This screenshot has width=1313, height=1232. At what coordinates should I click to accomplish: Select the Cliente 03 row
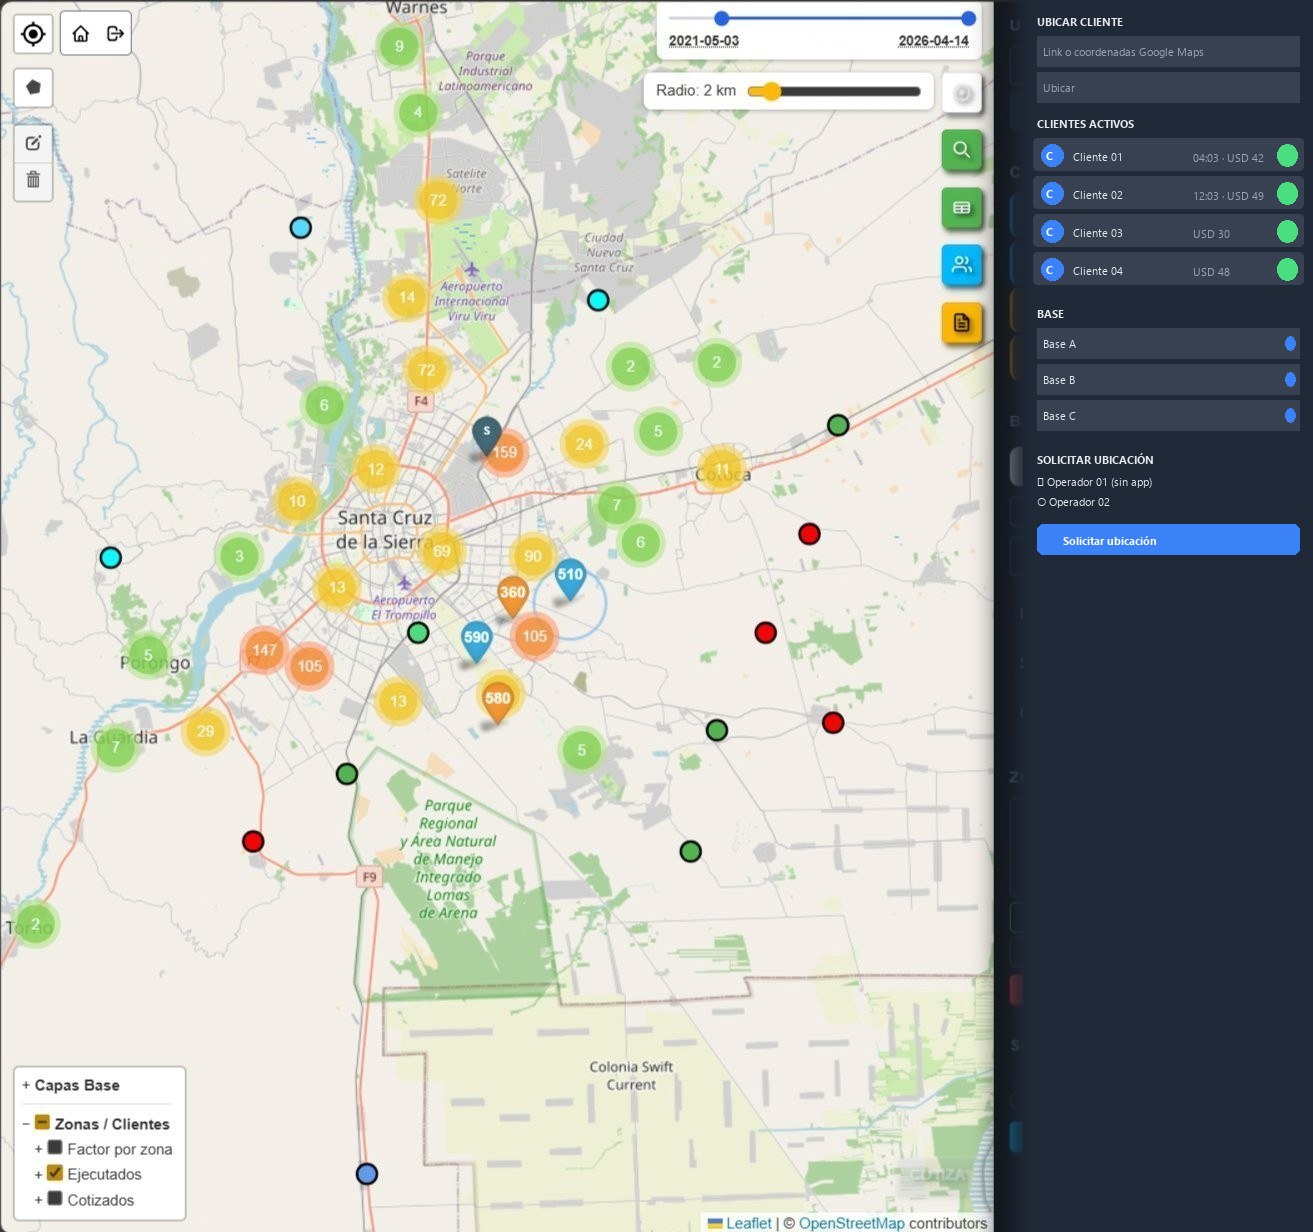[x=1168, y=232]
